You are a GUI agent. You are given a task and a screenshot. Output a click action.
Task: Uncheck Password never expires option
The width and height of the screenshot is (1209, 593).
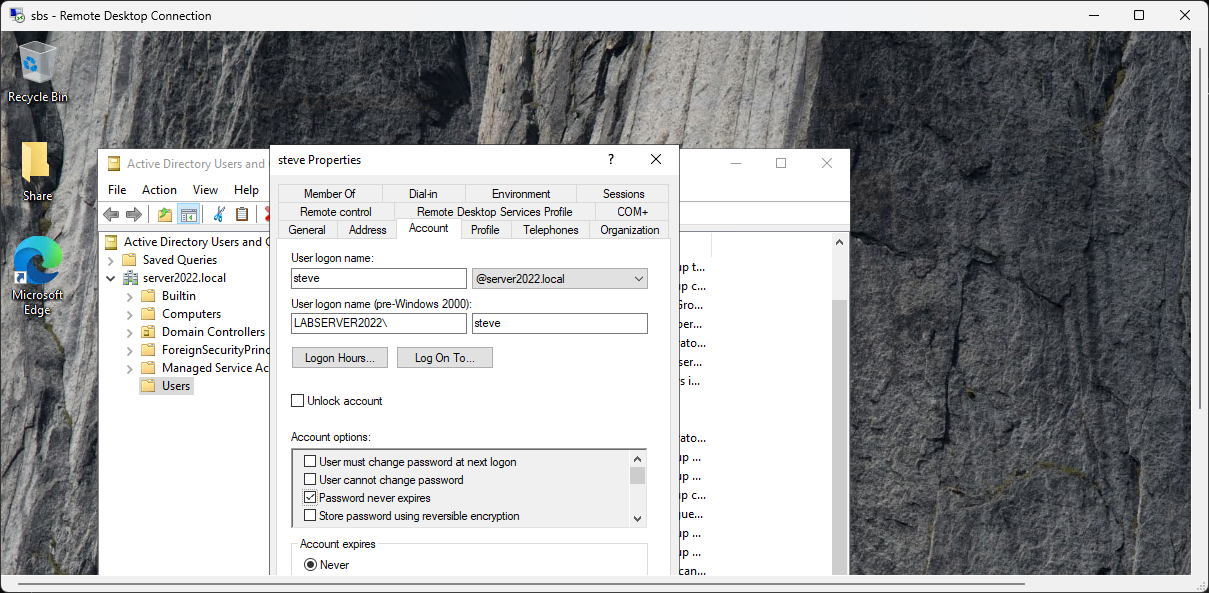coord(310,498)
